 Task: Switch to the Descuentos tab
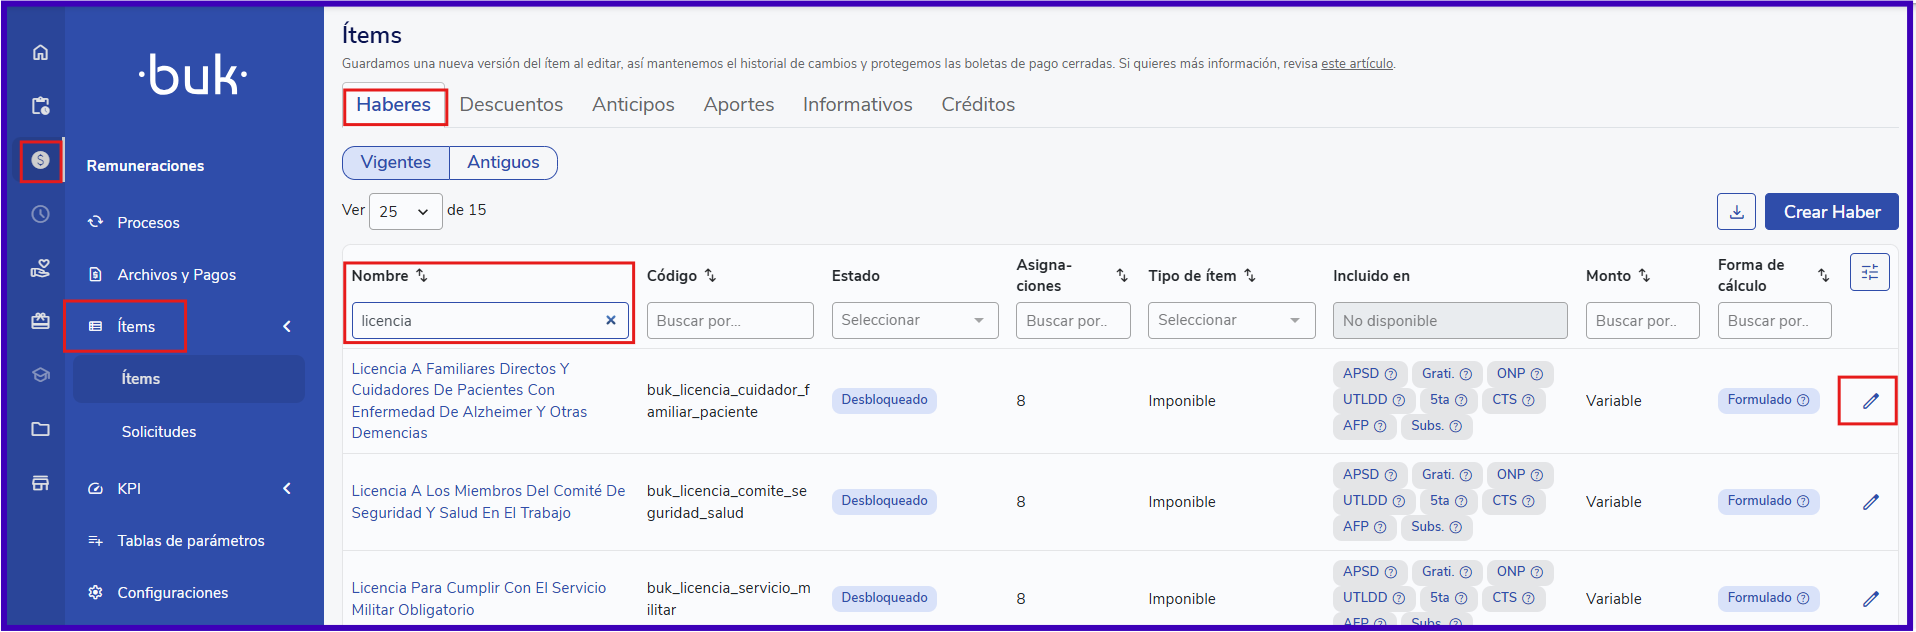(511, 105)
